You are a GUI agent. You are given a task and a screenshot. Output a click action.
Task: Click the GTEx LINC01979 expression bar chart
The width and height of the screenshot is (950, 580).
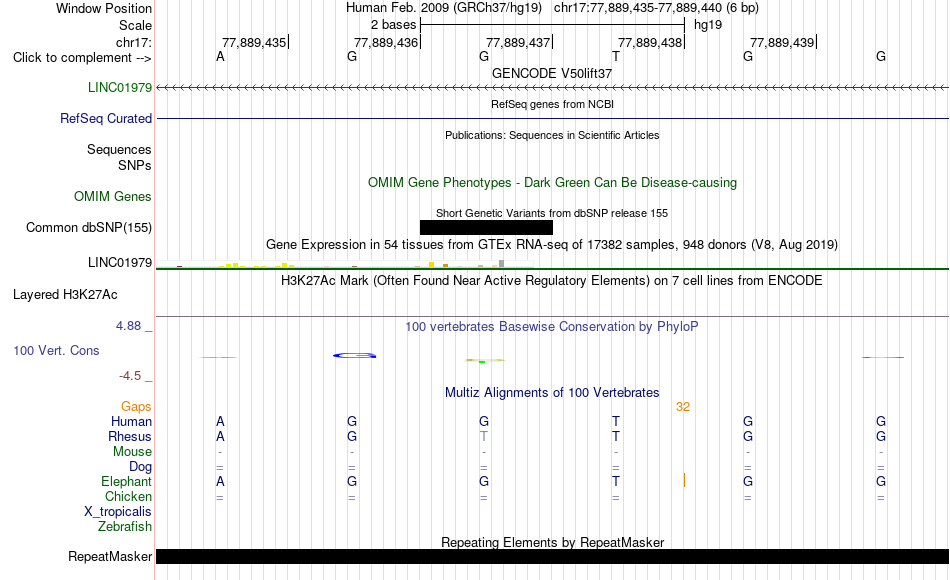[344, 264]
